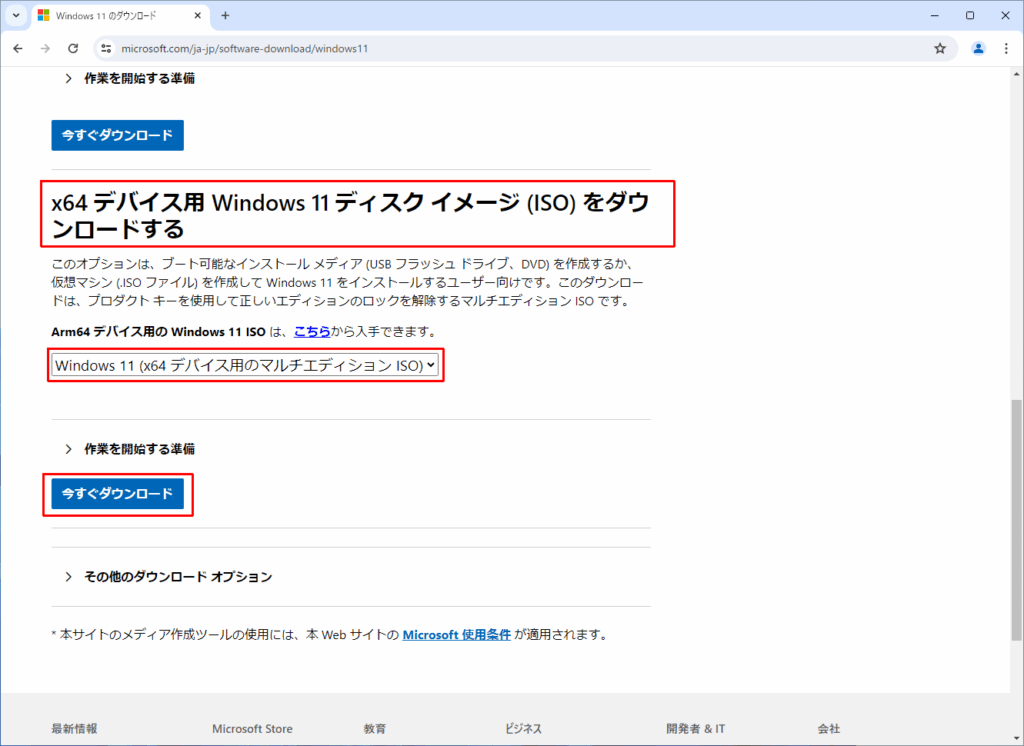Bookmark this page with the star icon

pos(940,48)
